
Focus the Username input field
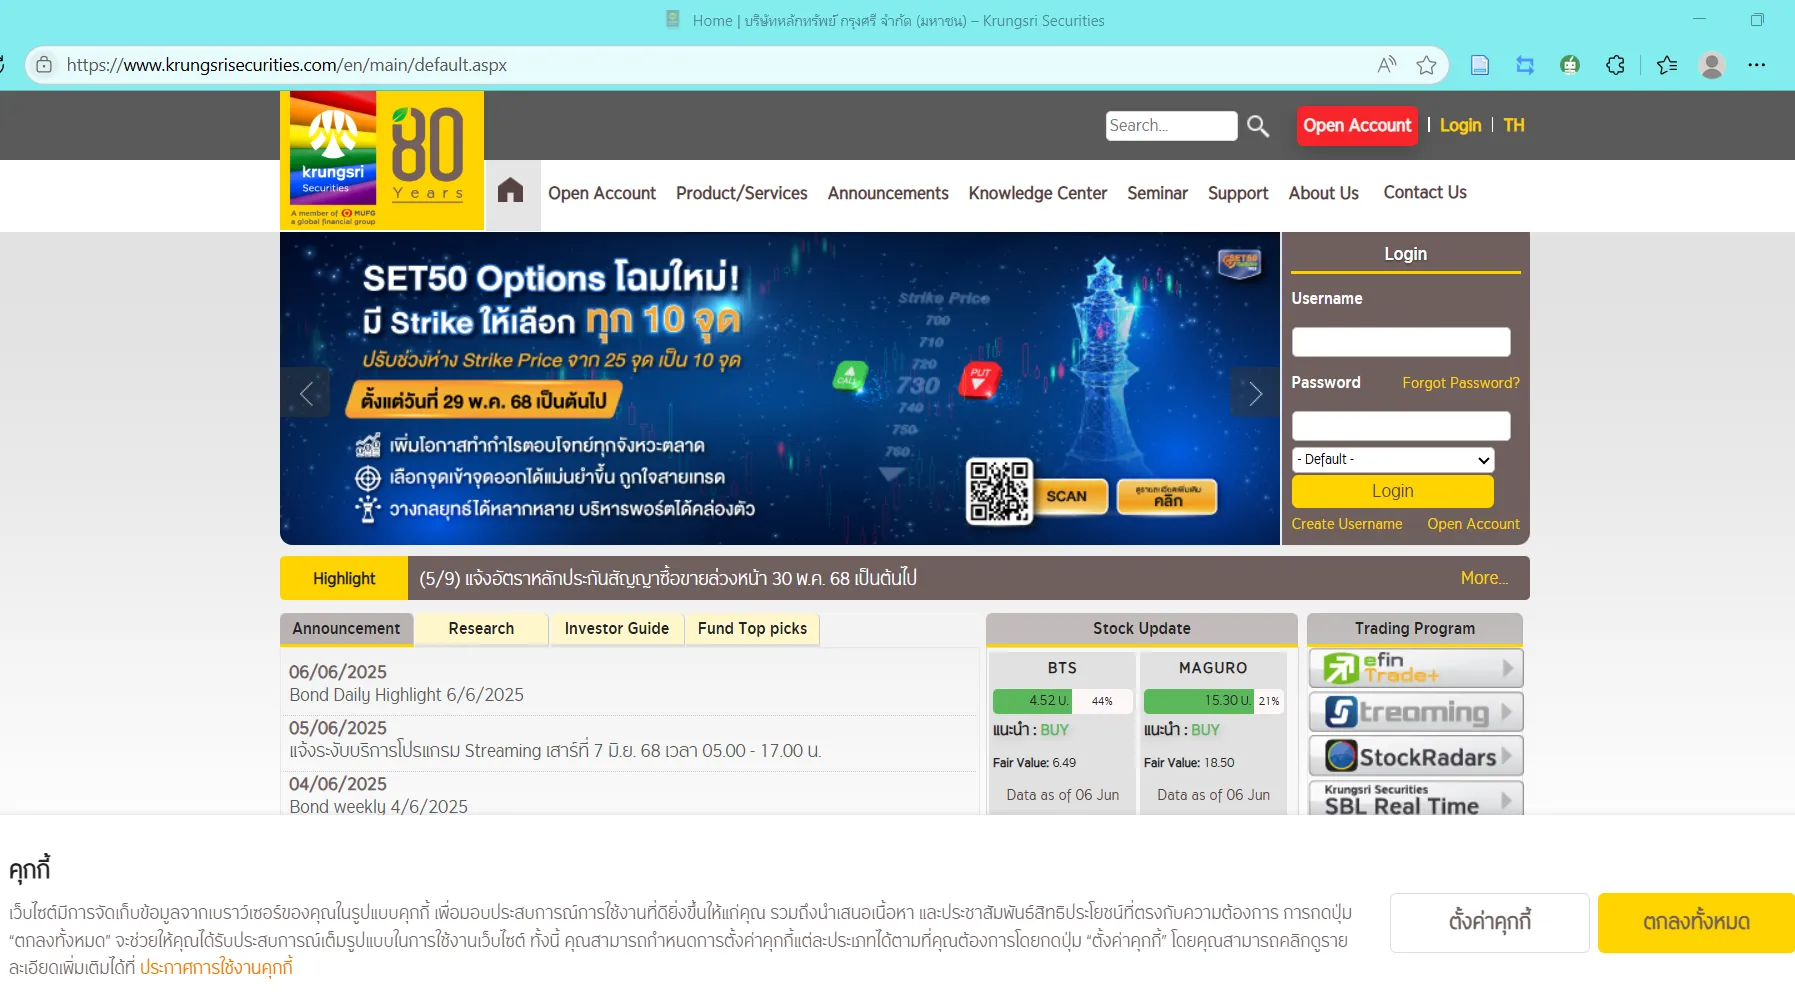[1401, 342]
